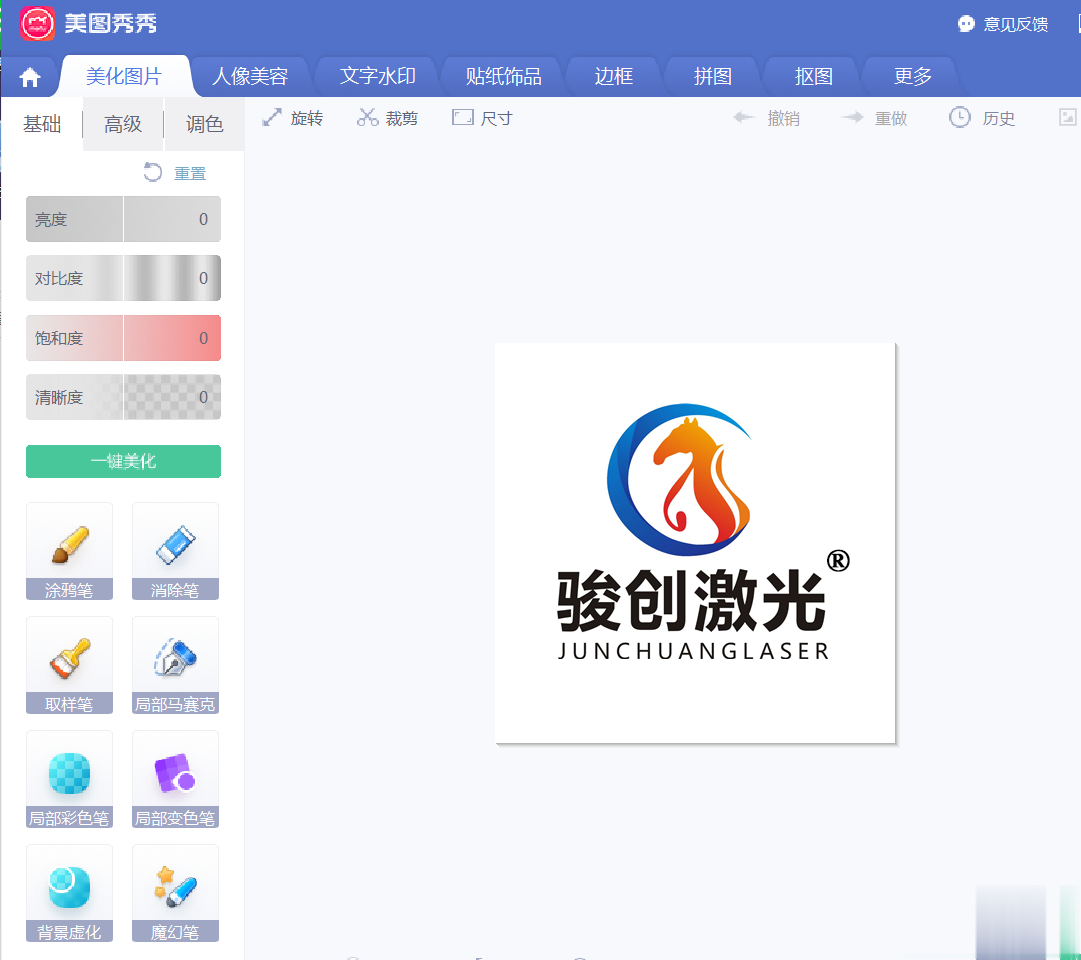The image size is (1081, 960).
Task: Adjust the 亮度 brightness slider
Action: 123,219
